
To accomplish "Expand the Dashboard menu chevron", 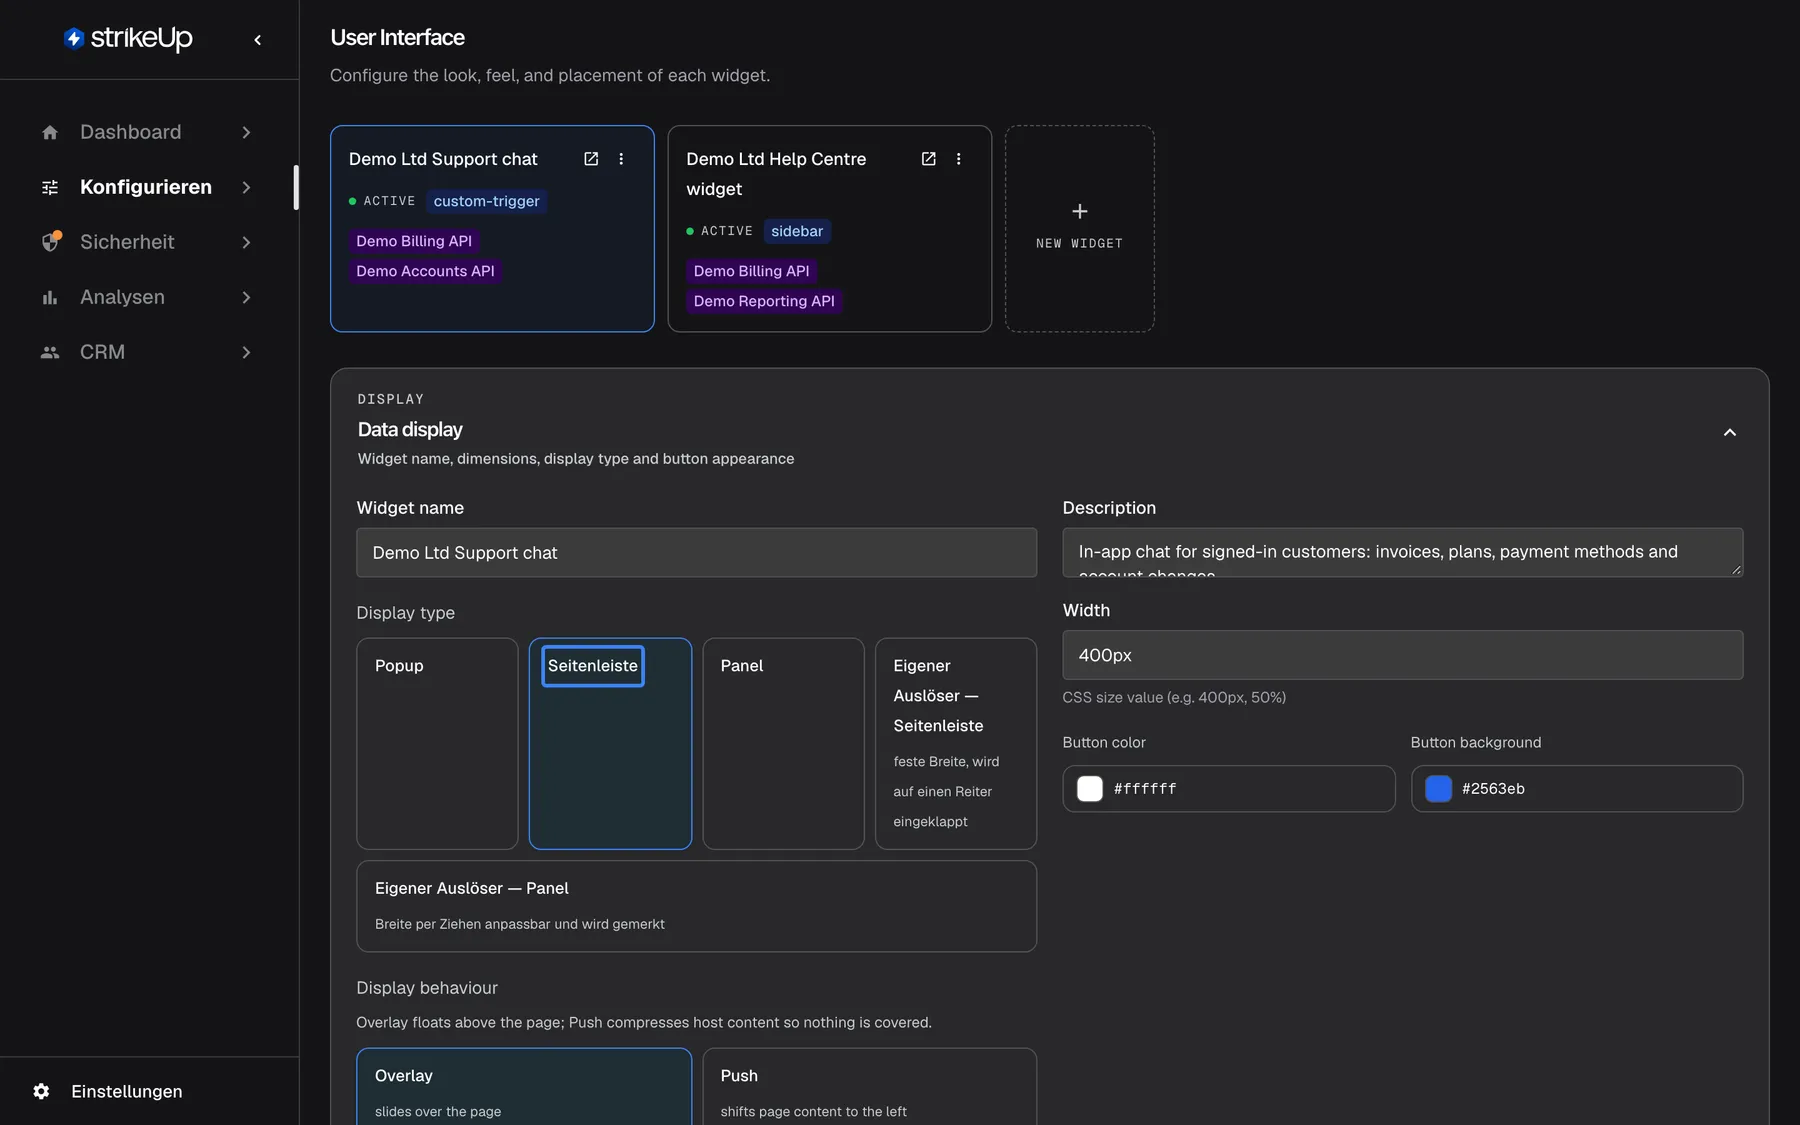I will pyautogui.click(x=246, y=132).
